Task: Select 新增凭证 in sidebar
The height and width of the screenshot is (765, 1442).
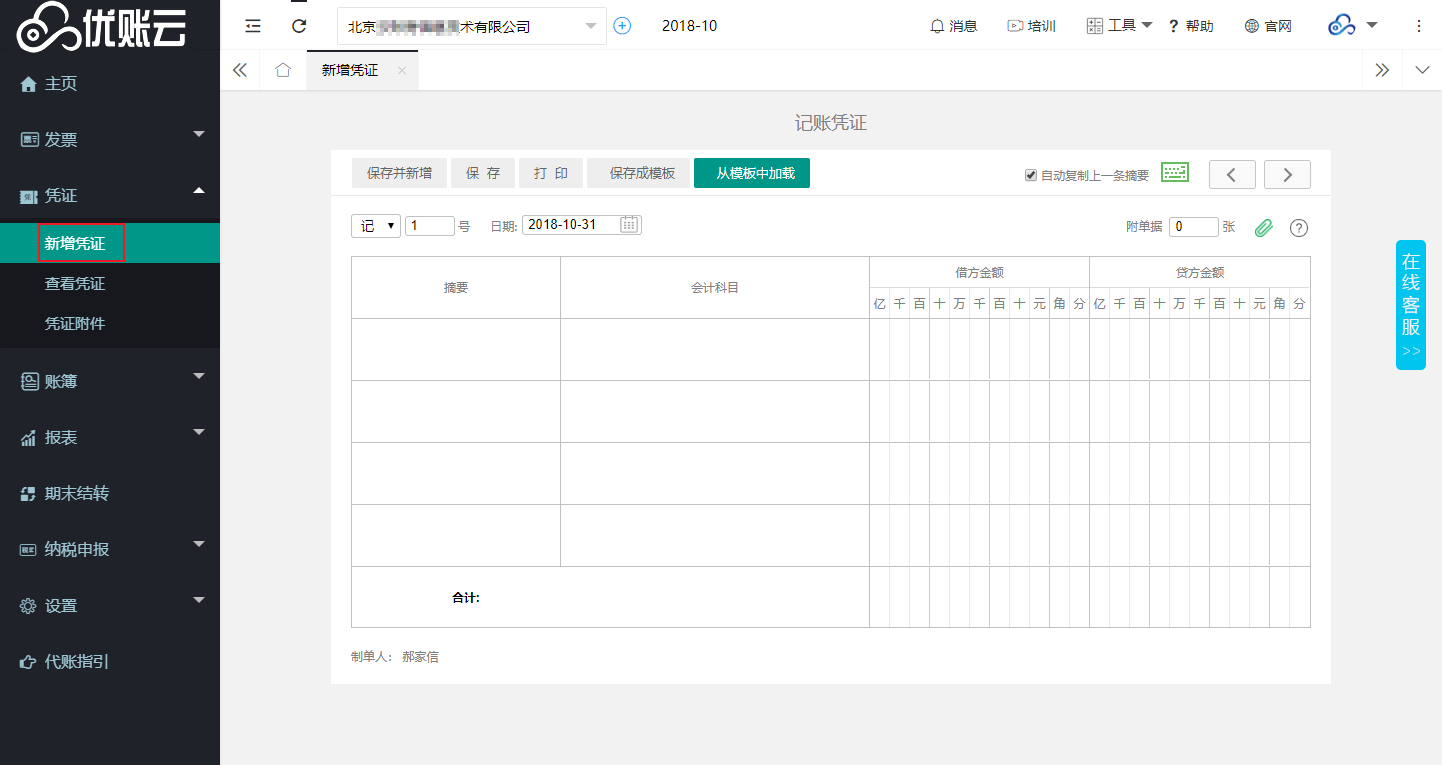Action: pos(110,243)
